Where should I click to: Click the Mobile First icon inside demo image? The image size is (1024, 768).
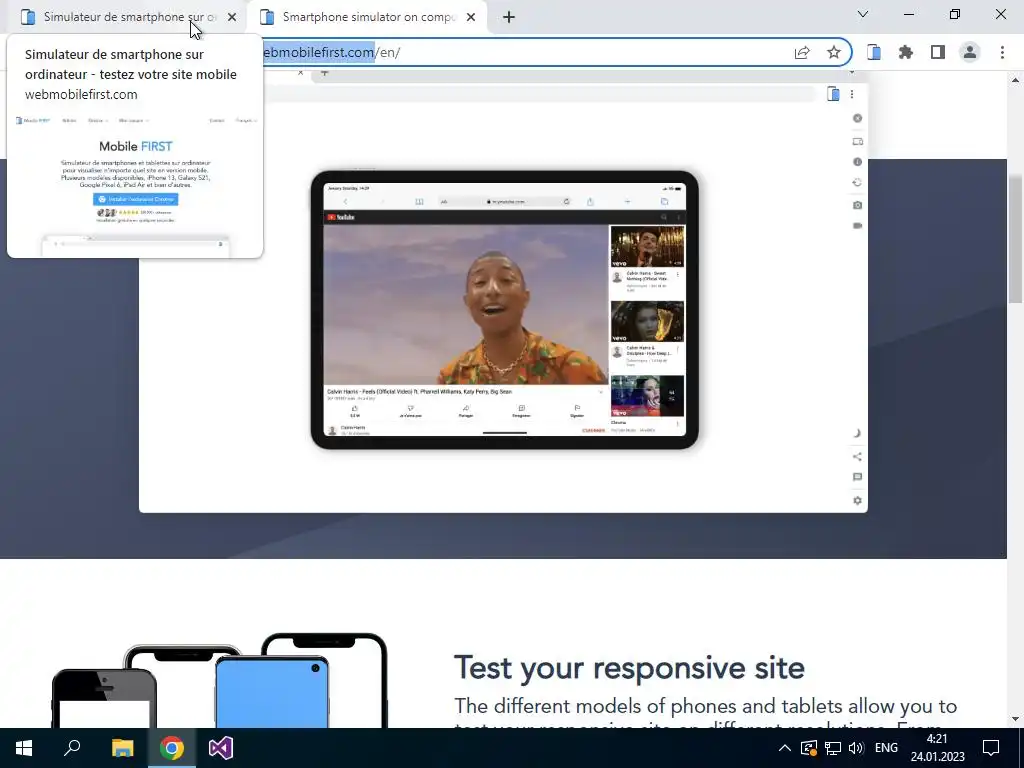[833, 94]
